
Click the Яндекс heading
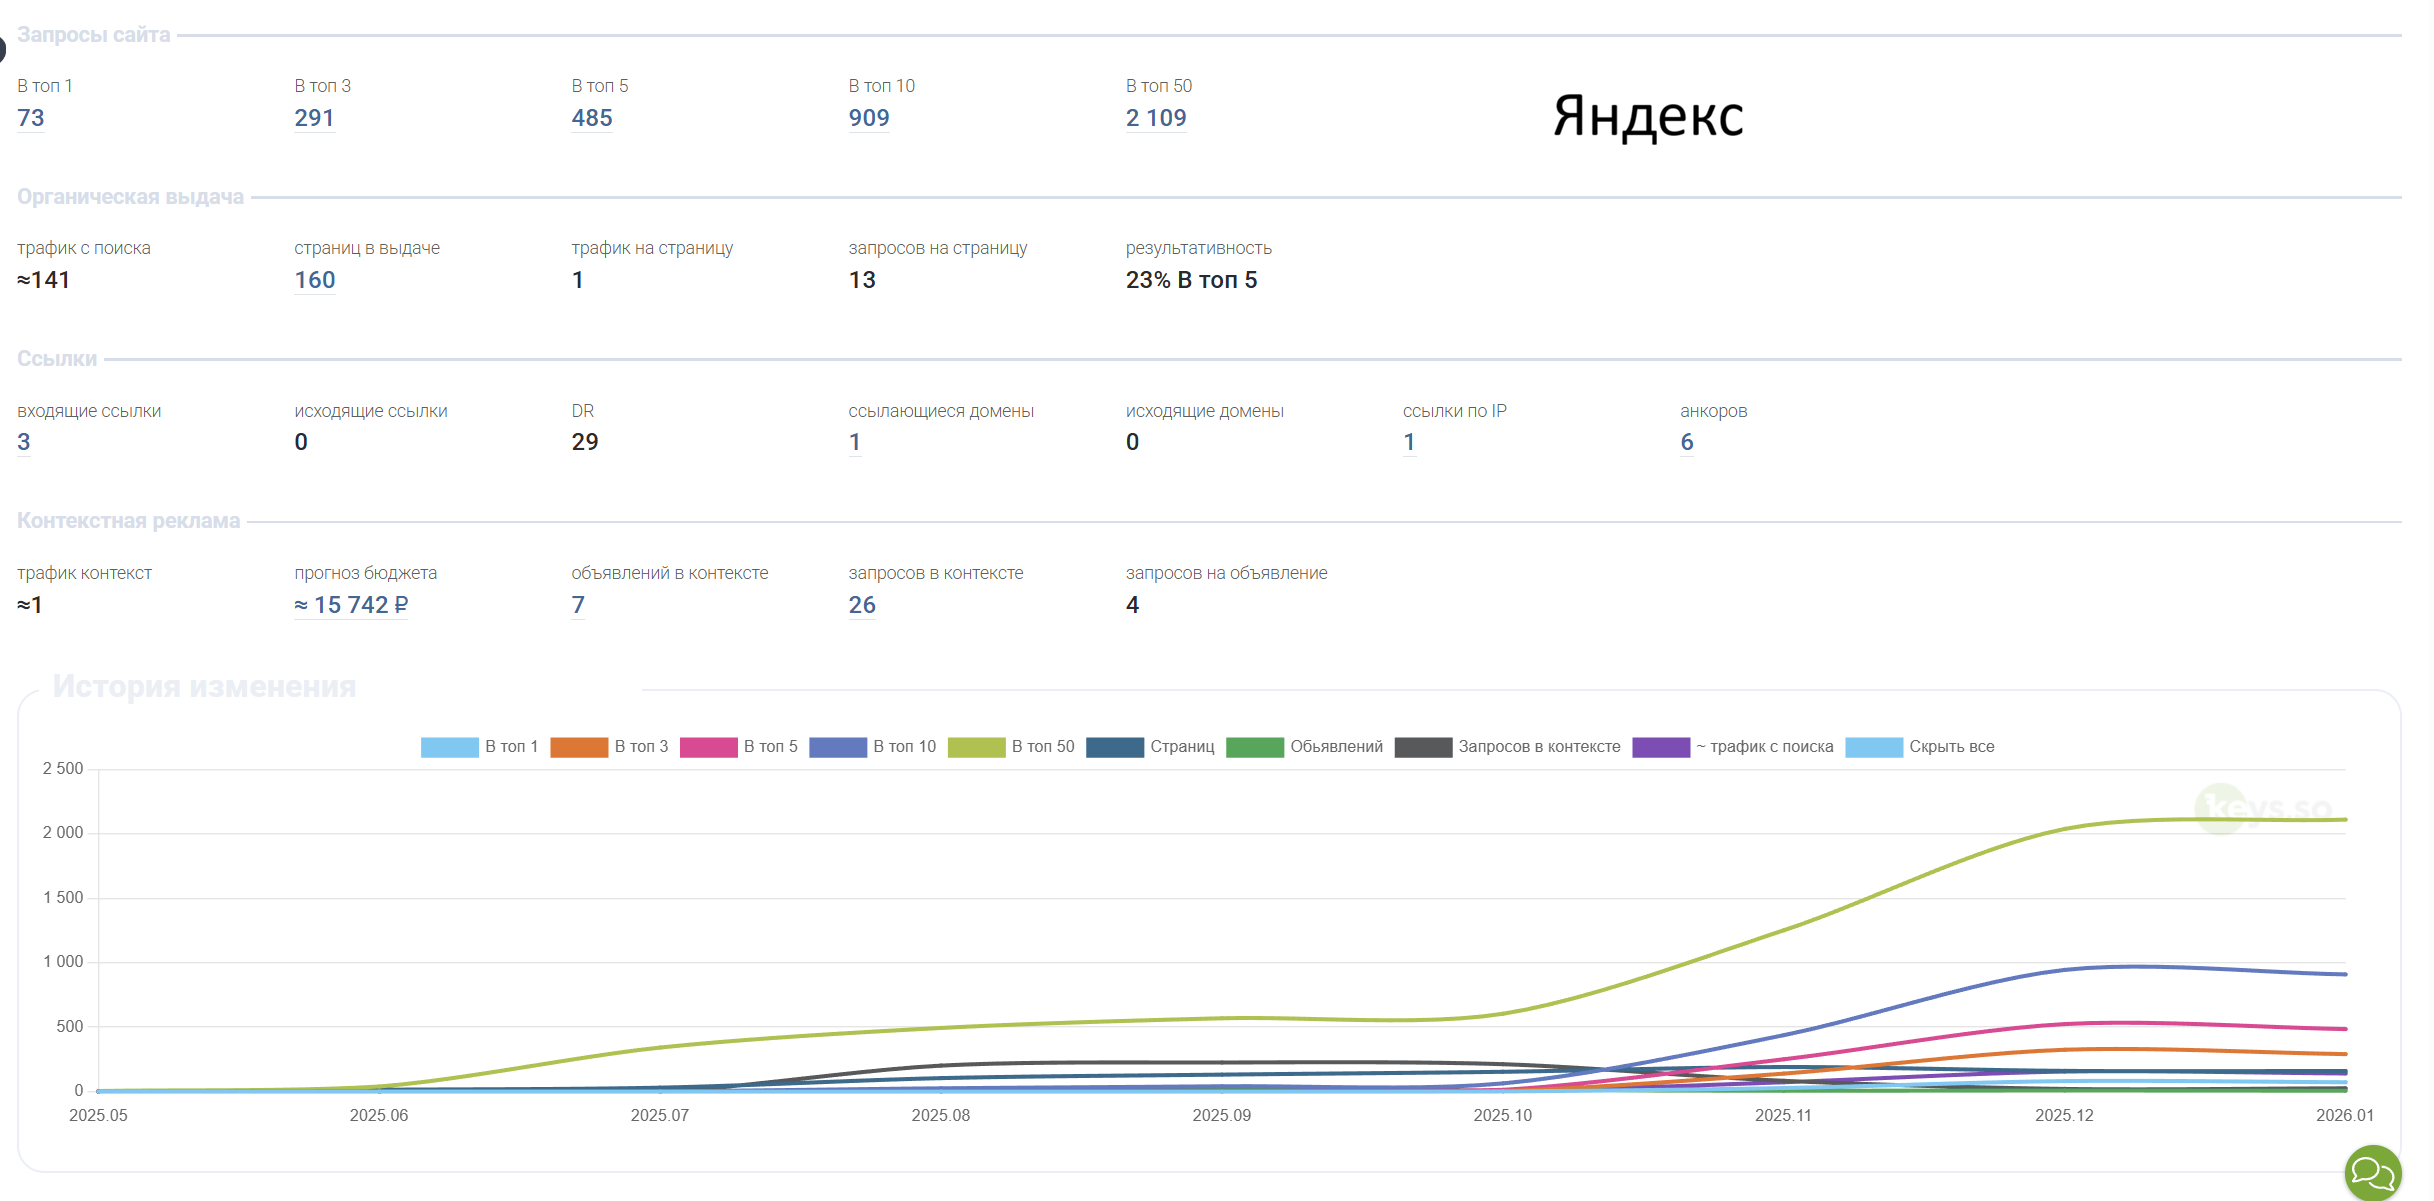point(1648,116)
